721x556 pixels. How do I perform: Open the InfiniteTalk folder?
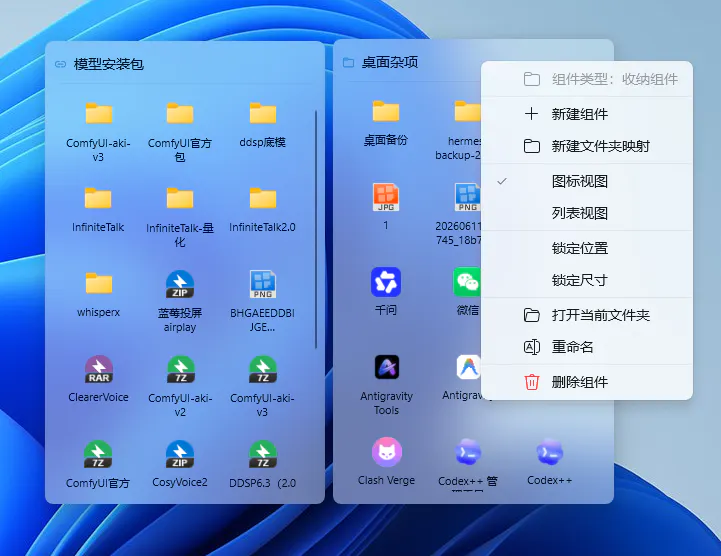pos(98,198)
